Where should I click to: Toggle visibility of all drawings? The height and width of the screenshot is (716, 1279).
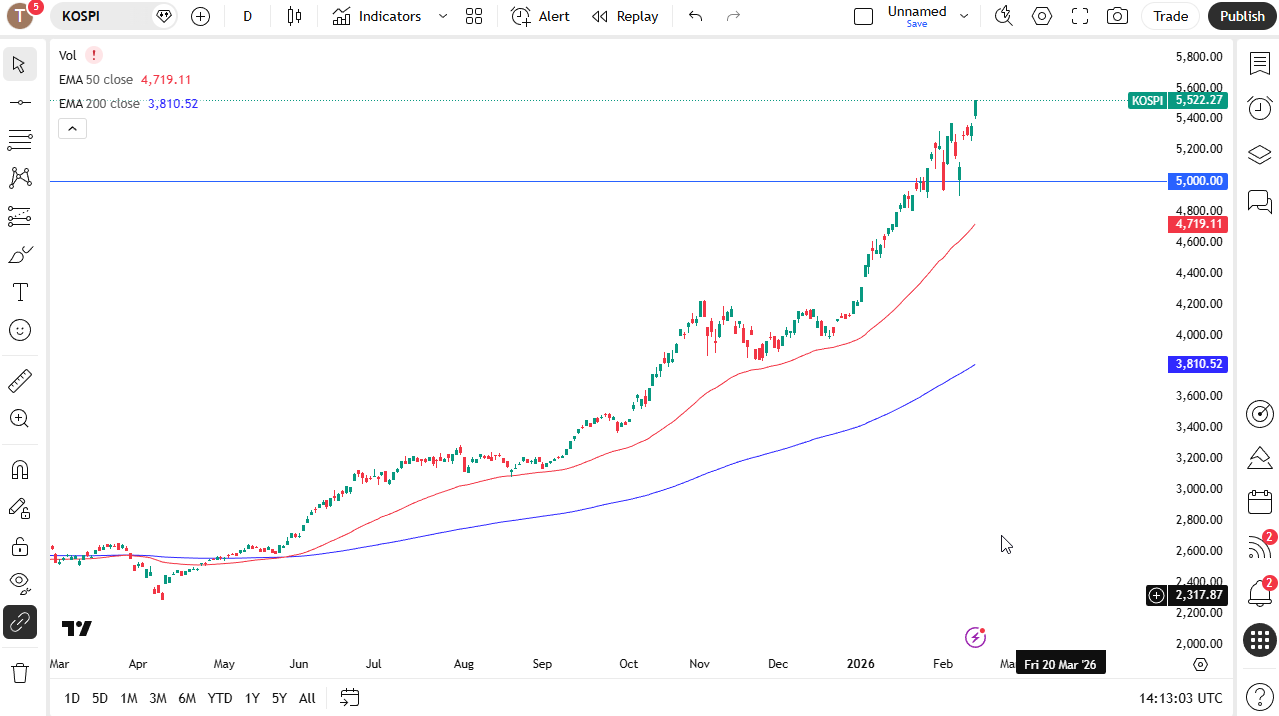[x=19, y=583]
